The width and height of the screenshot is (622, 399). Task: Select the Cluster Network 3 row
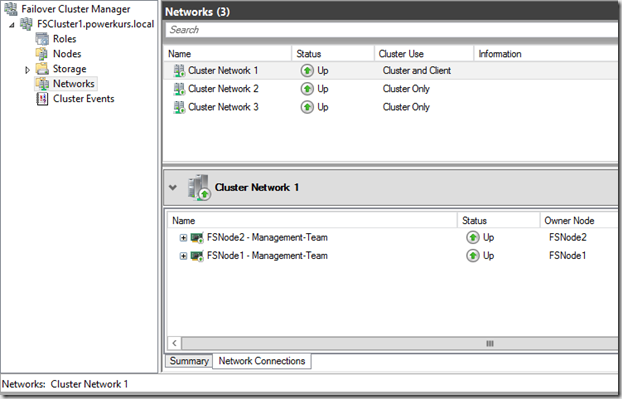pos(390,107)
